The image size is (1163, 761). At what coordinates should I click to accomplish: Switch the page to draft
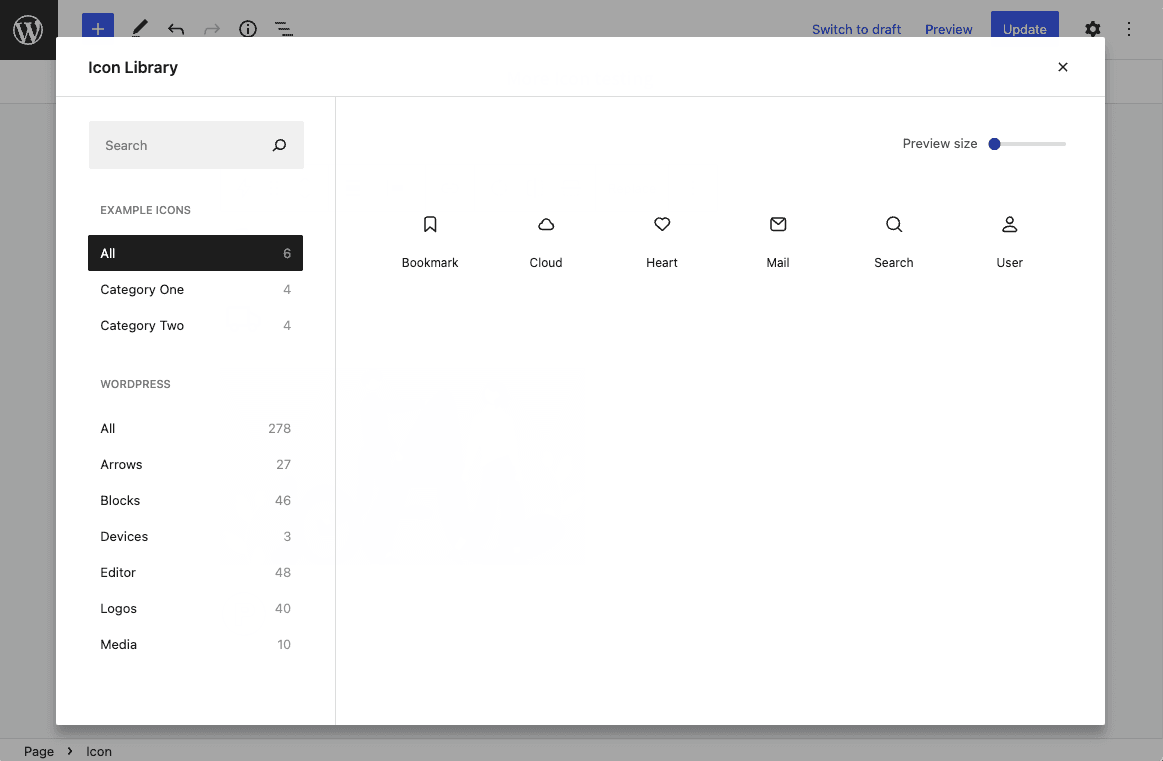click(x=856, y=29)
